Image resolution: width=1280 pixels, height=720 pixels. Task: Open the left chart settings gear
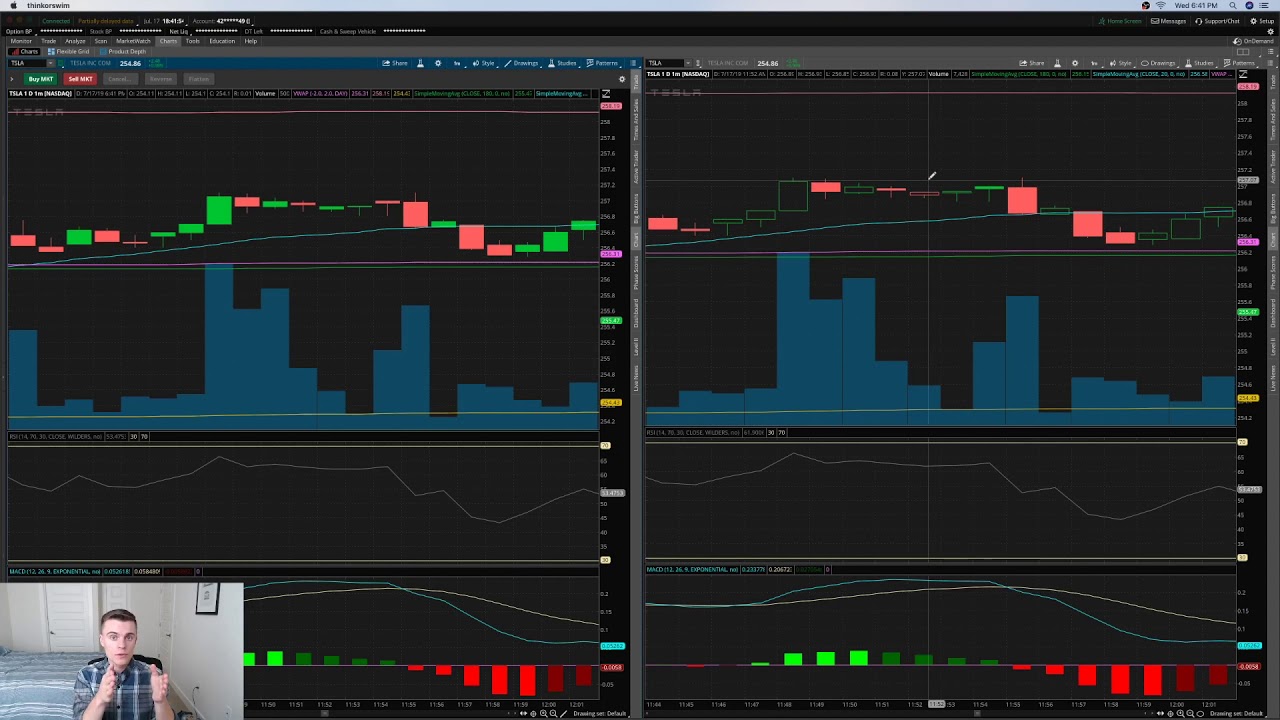pyautogui.click(x=438, y=63)
